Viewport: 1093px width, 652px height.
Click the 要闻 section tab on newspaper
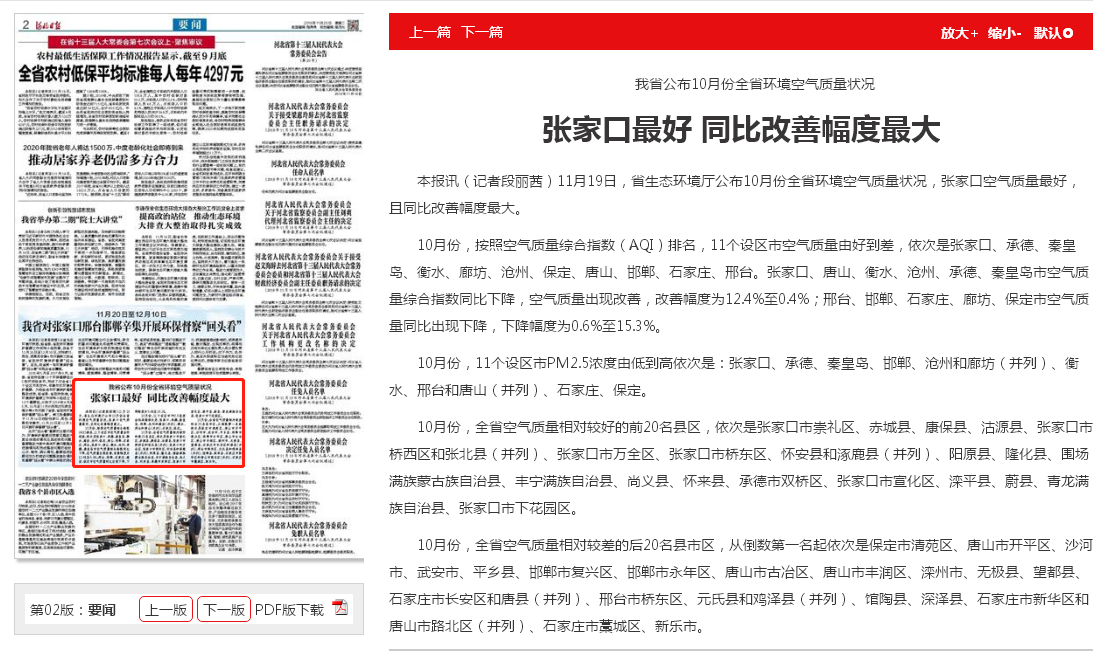(x=190, y=24)
